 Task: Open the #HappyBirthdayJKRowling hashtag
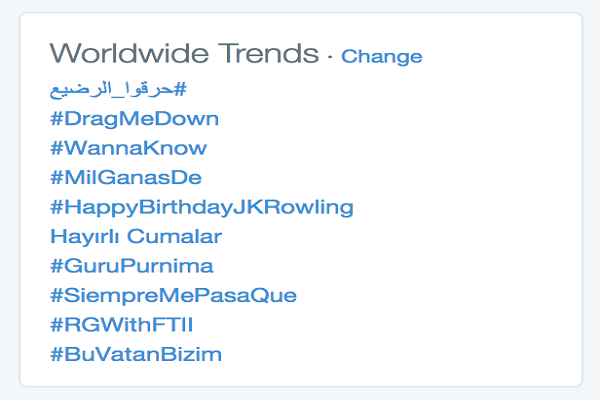tap(201, 208)
